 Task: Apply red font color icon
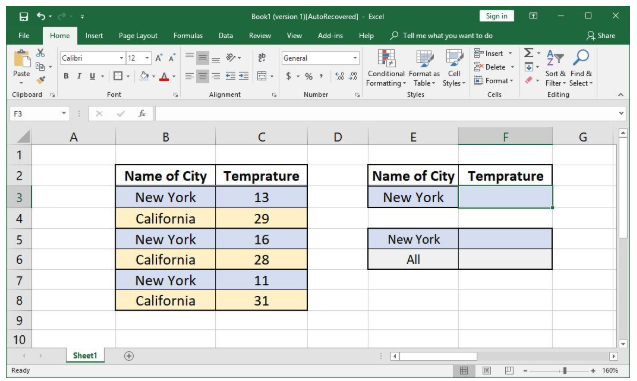pyautogui.click(x=164, y=76)
